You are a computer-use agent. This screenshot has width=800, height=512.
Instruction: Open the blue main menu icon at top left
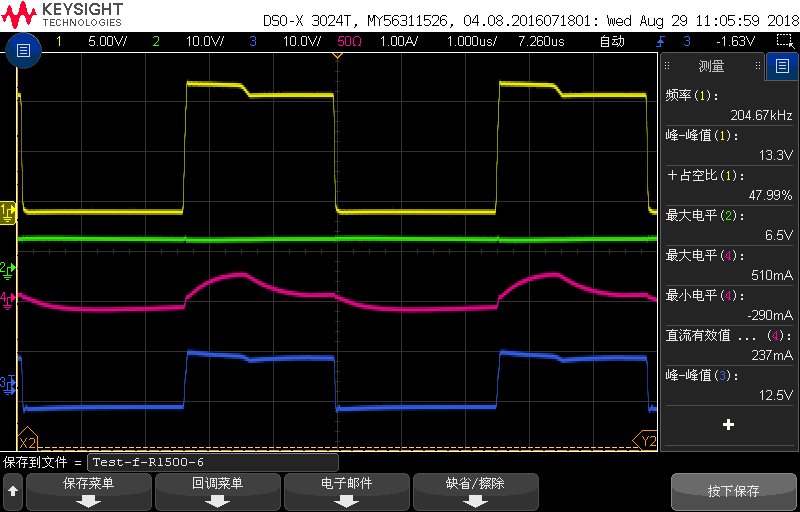pos(23,50)
